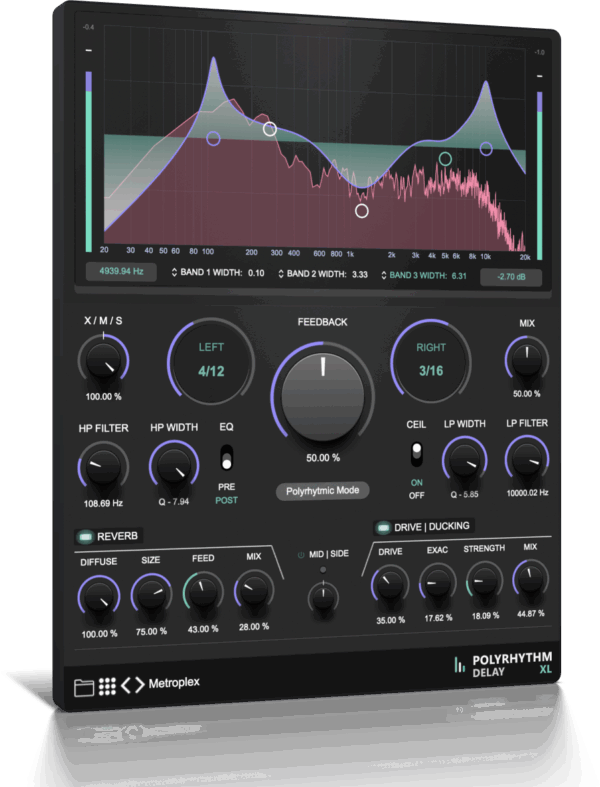The width and height of the screenshot is (600, 787).
Task: Select the green EQ node near 5k
Action: point(445,159)
